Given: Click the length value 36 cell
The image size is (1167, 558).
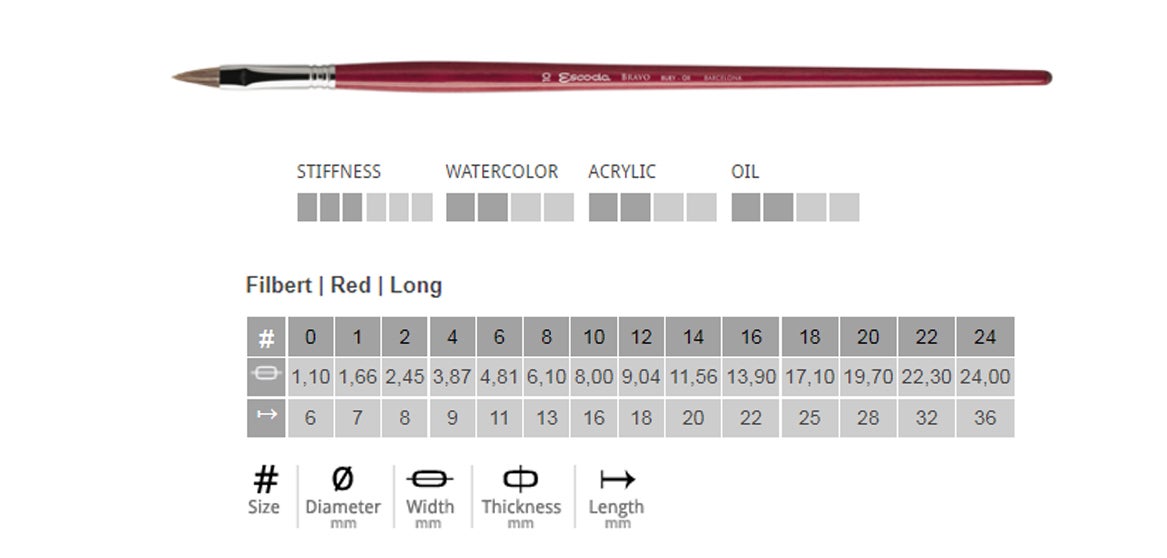Looking at the screenshot, I should tap(985, 418).
